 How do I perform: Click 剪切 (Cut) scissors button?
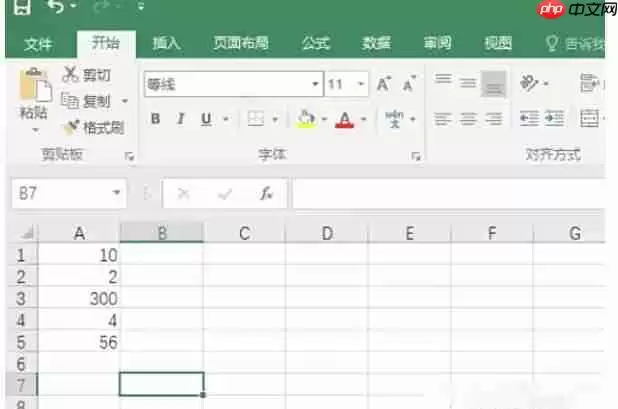click(x=87, y=74)
